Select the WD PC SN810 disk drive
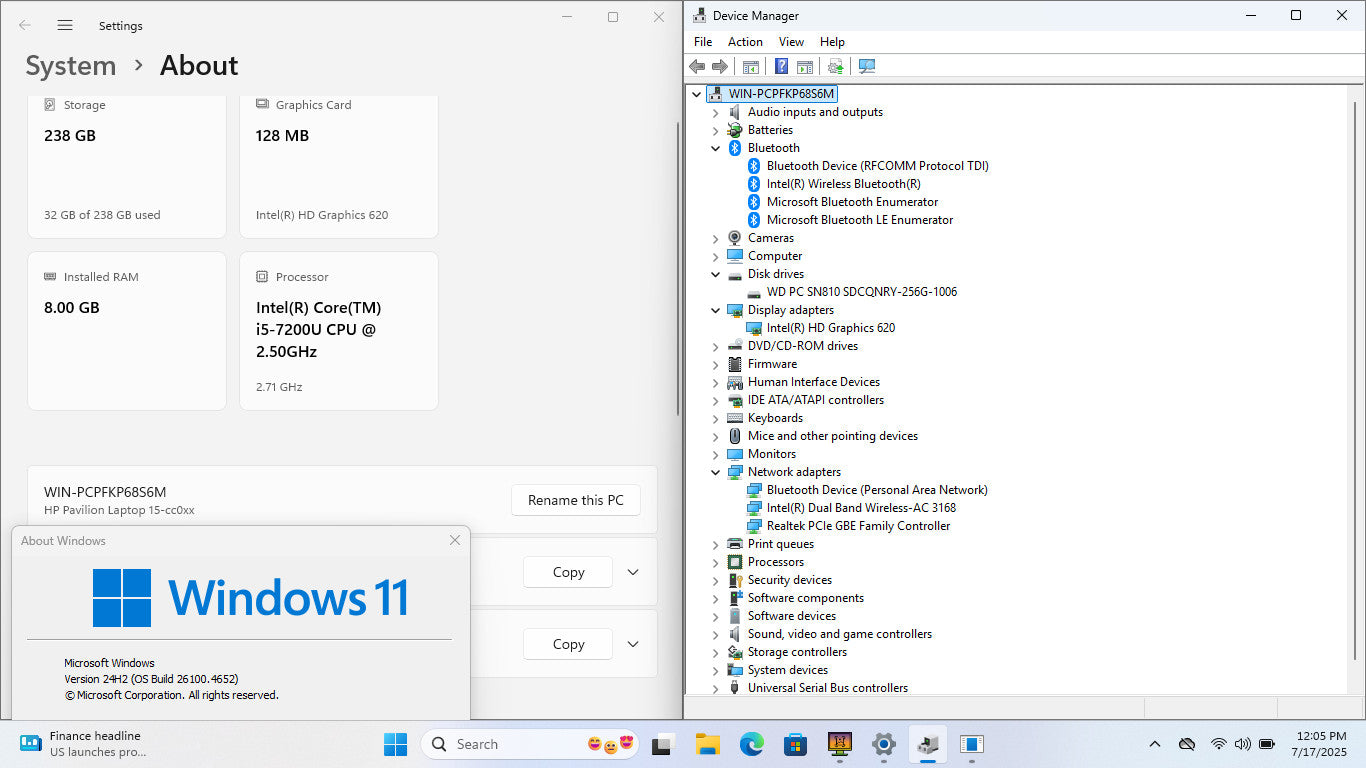The width and height of the screenshot is (1366, 768). [862, 292]
